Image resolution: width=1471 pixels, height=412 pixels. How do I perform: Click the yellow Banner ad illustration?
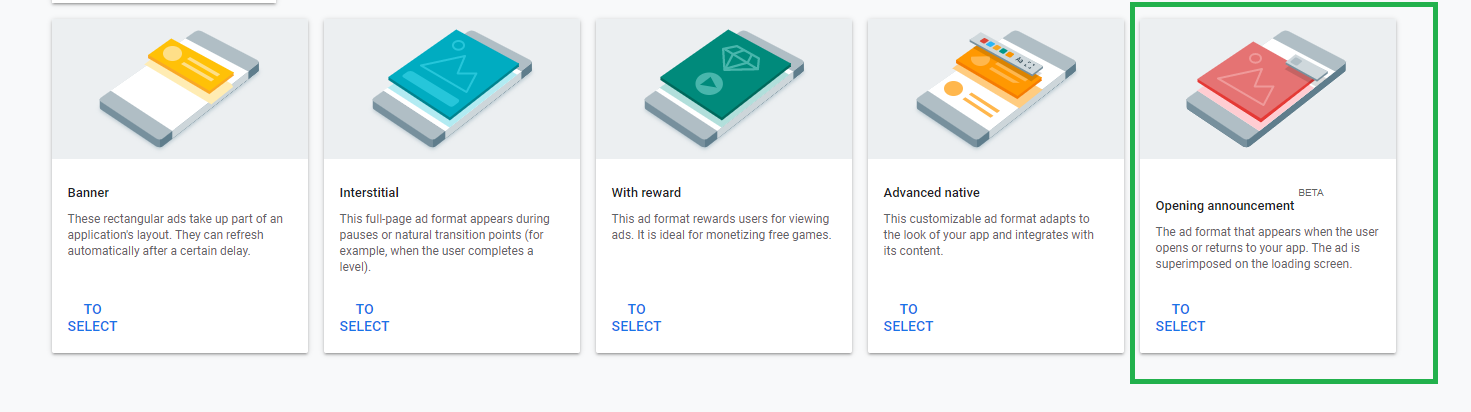tap(180, 89)
